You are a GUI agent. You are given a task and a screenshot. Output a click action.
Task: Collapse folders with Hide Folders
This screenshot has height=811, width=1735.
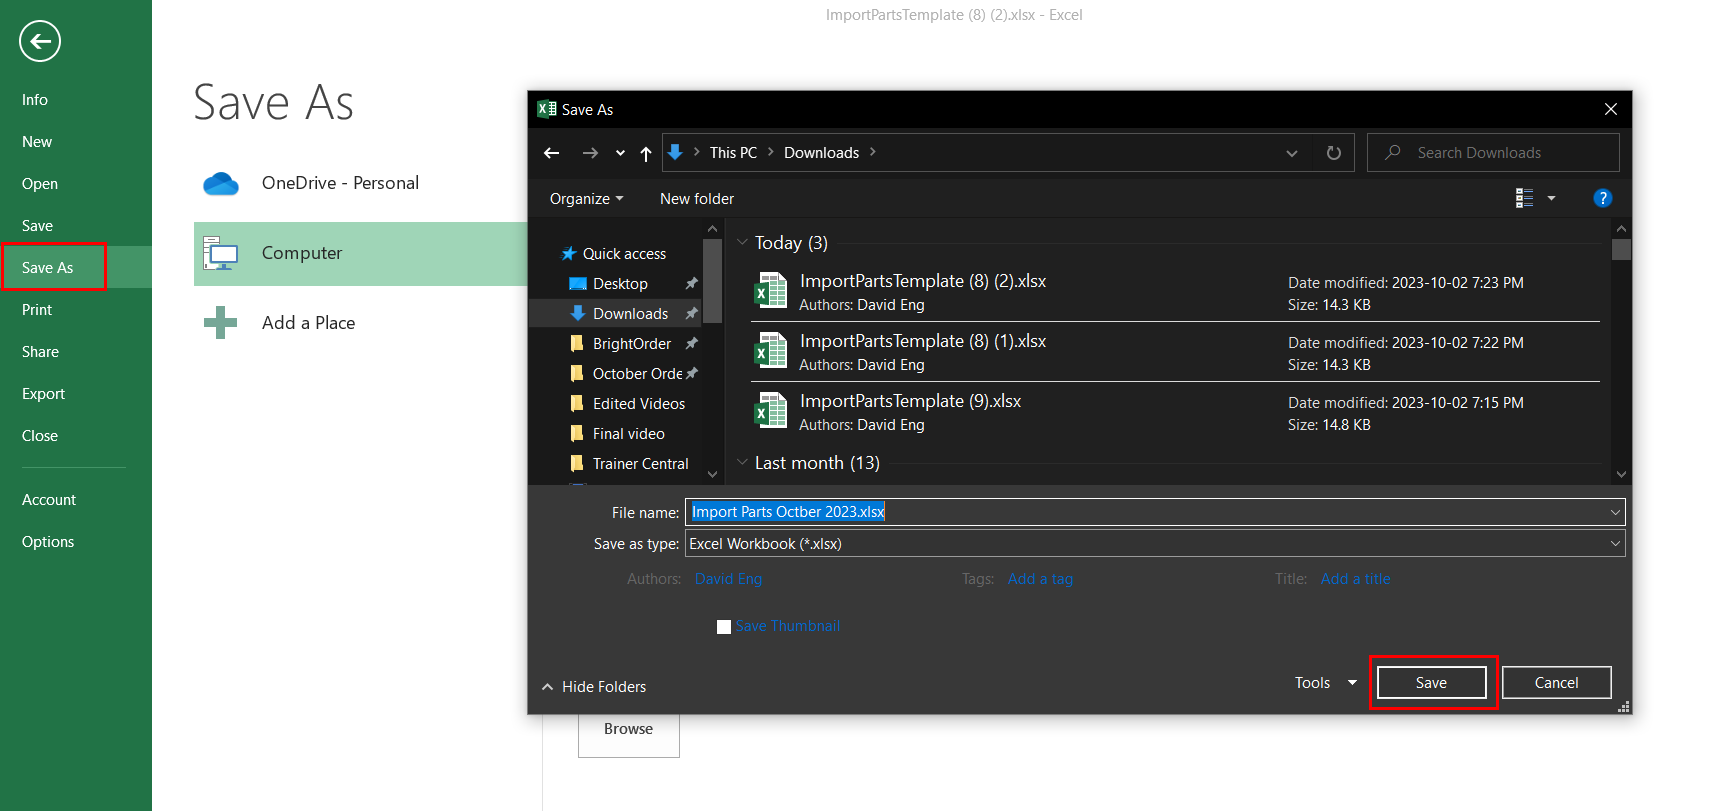point(594,687)
